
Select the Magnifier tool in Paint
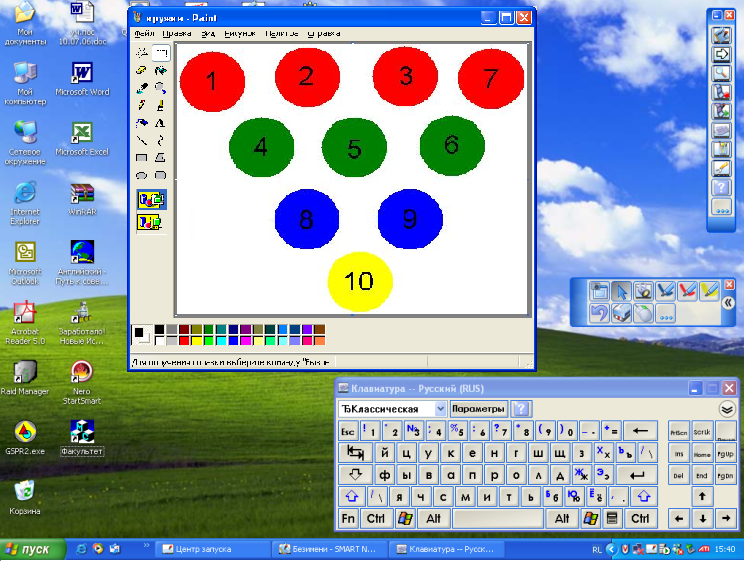point(160,88)
